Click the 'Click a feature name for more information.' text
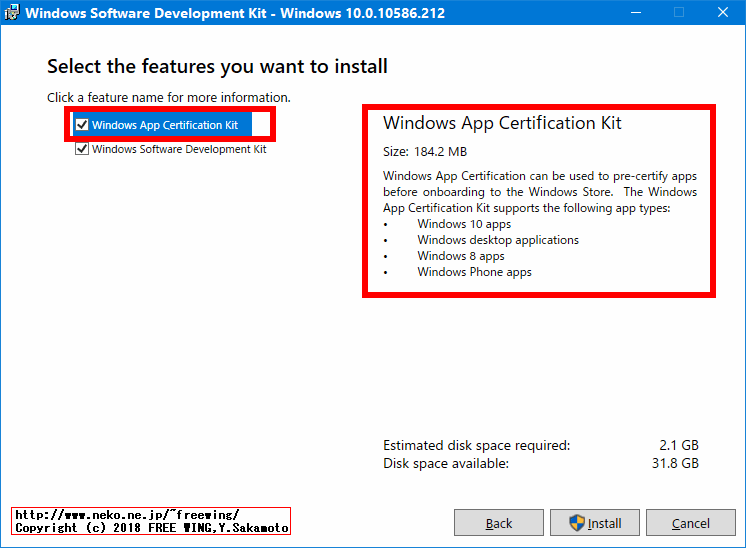This screenshot has width=746, height=548. [168, 98]
